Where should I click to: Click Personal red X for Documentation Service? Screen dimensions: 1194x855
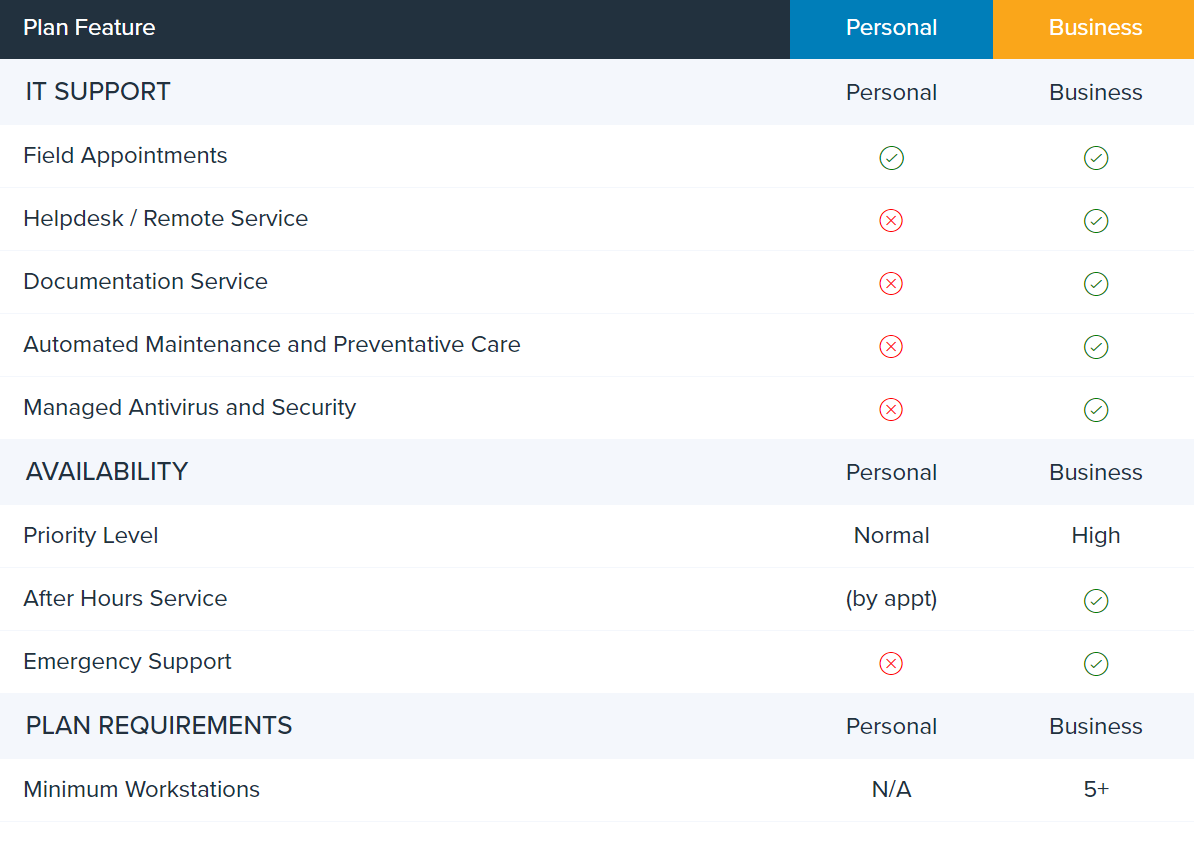tap(891, 284)
